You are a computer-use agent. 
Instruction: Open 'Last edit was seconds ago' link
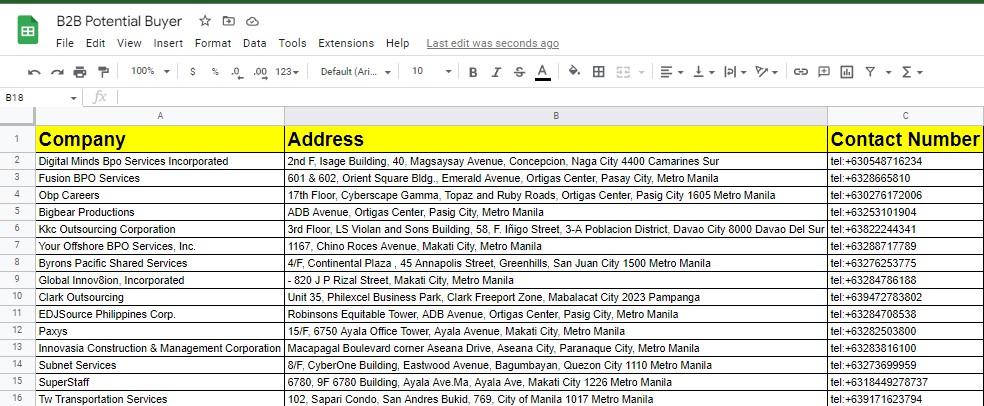[x=493, y=43]
